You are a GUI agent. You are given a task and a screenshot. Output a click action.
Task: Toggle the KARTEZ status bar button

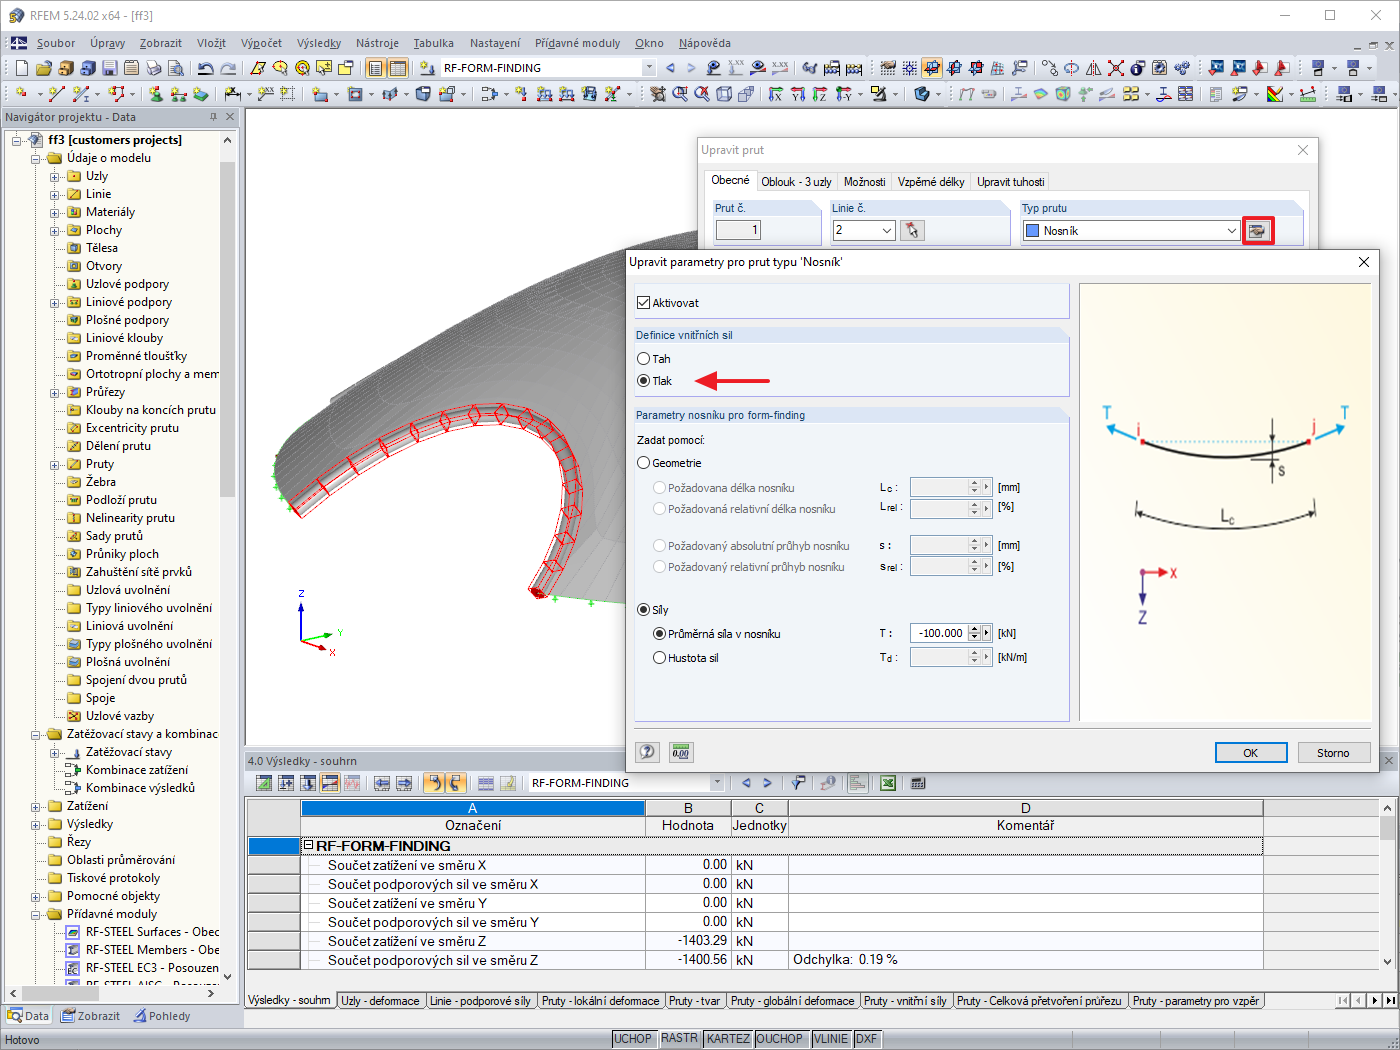coord(728,1039)
